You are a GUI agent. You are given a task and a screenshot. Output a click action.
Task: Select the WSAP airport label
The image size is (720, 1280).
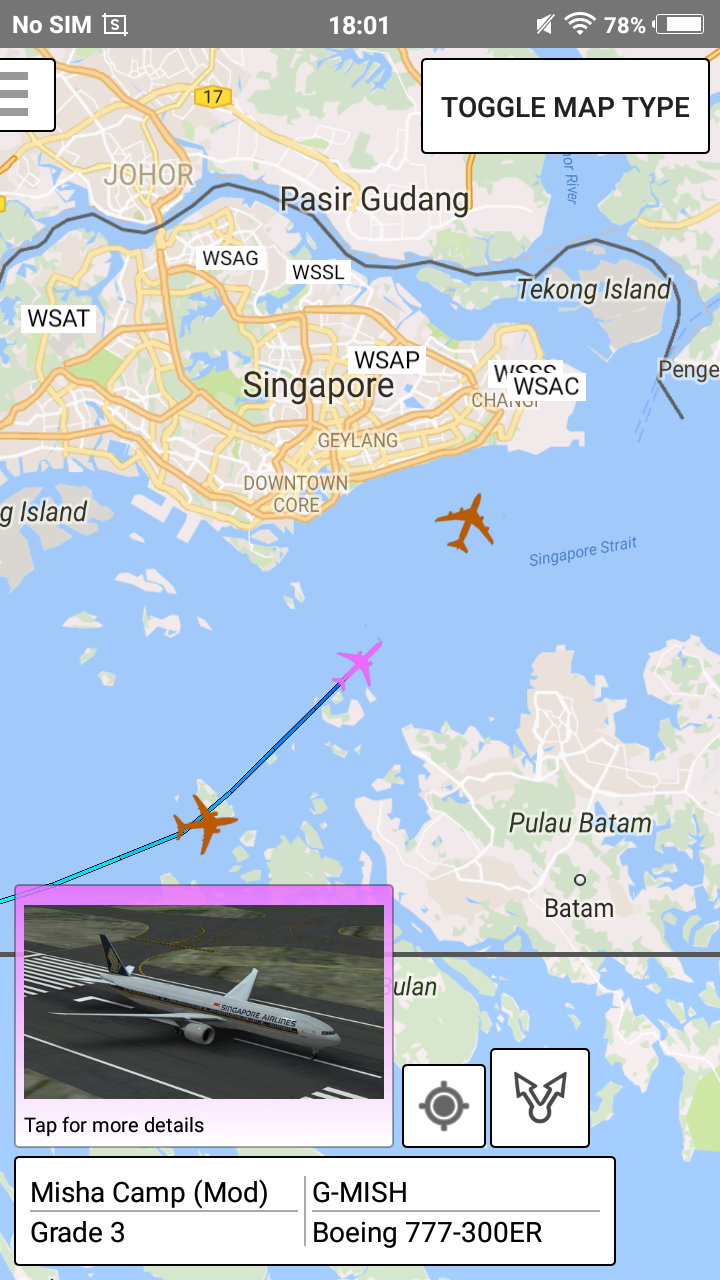[x=387, y=360]
